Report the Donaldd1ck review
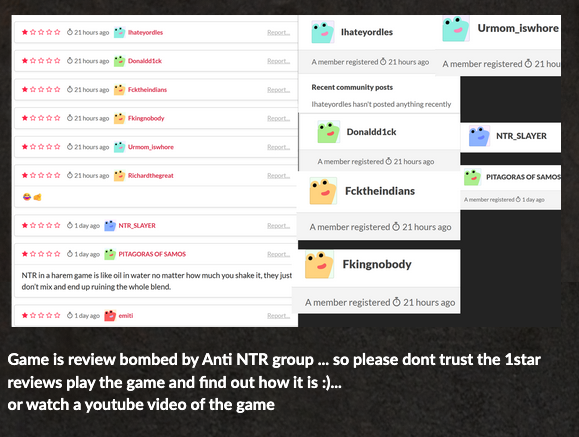Screen dimensions: 579x437 click(x=278, y=61)
